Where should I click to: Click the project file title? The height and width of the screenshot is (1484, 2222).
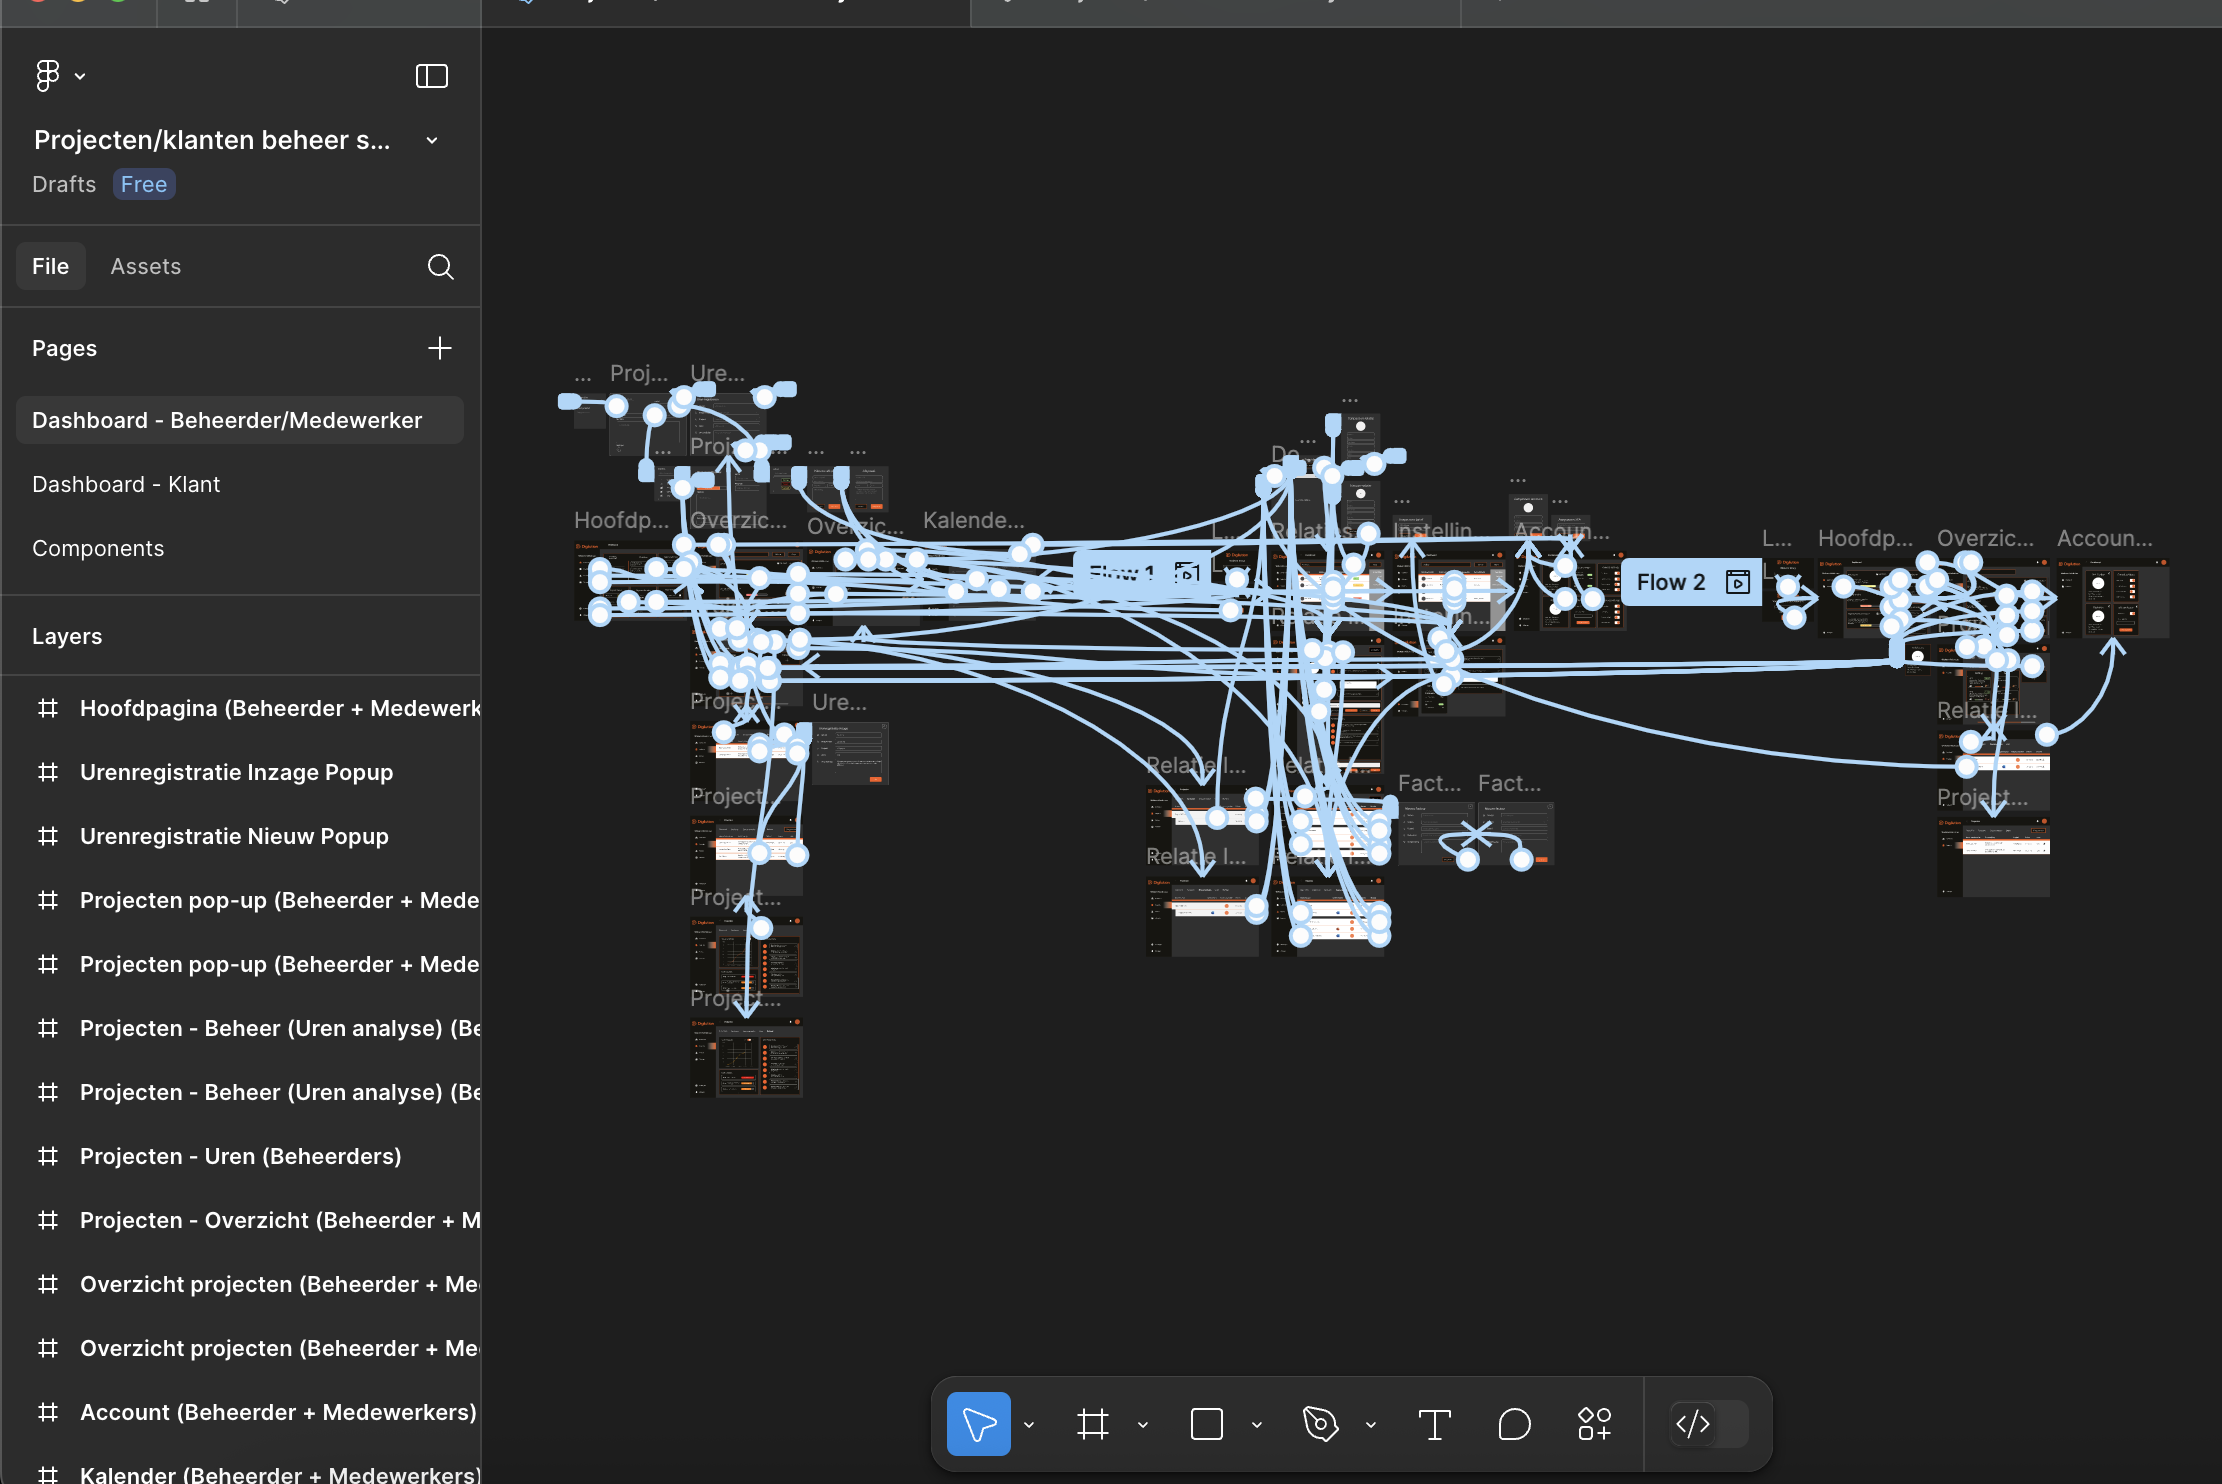coord(212,140)
